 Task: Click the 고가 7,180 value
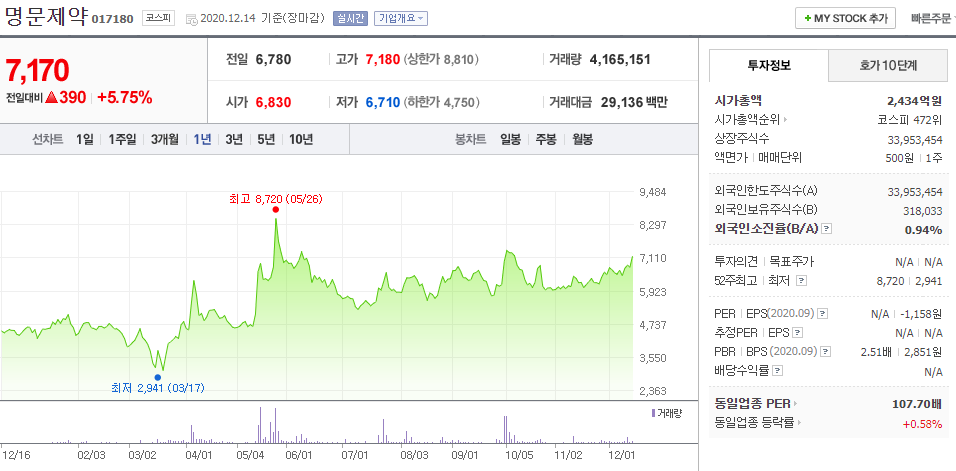click(382, 60)
